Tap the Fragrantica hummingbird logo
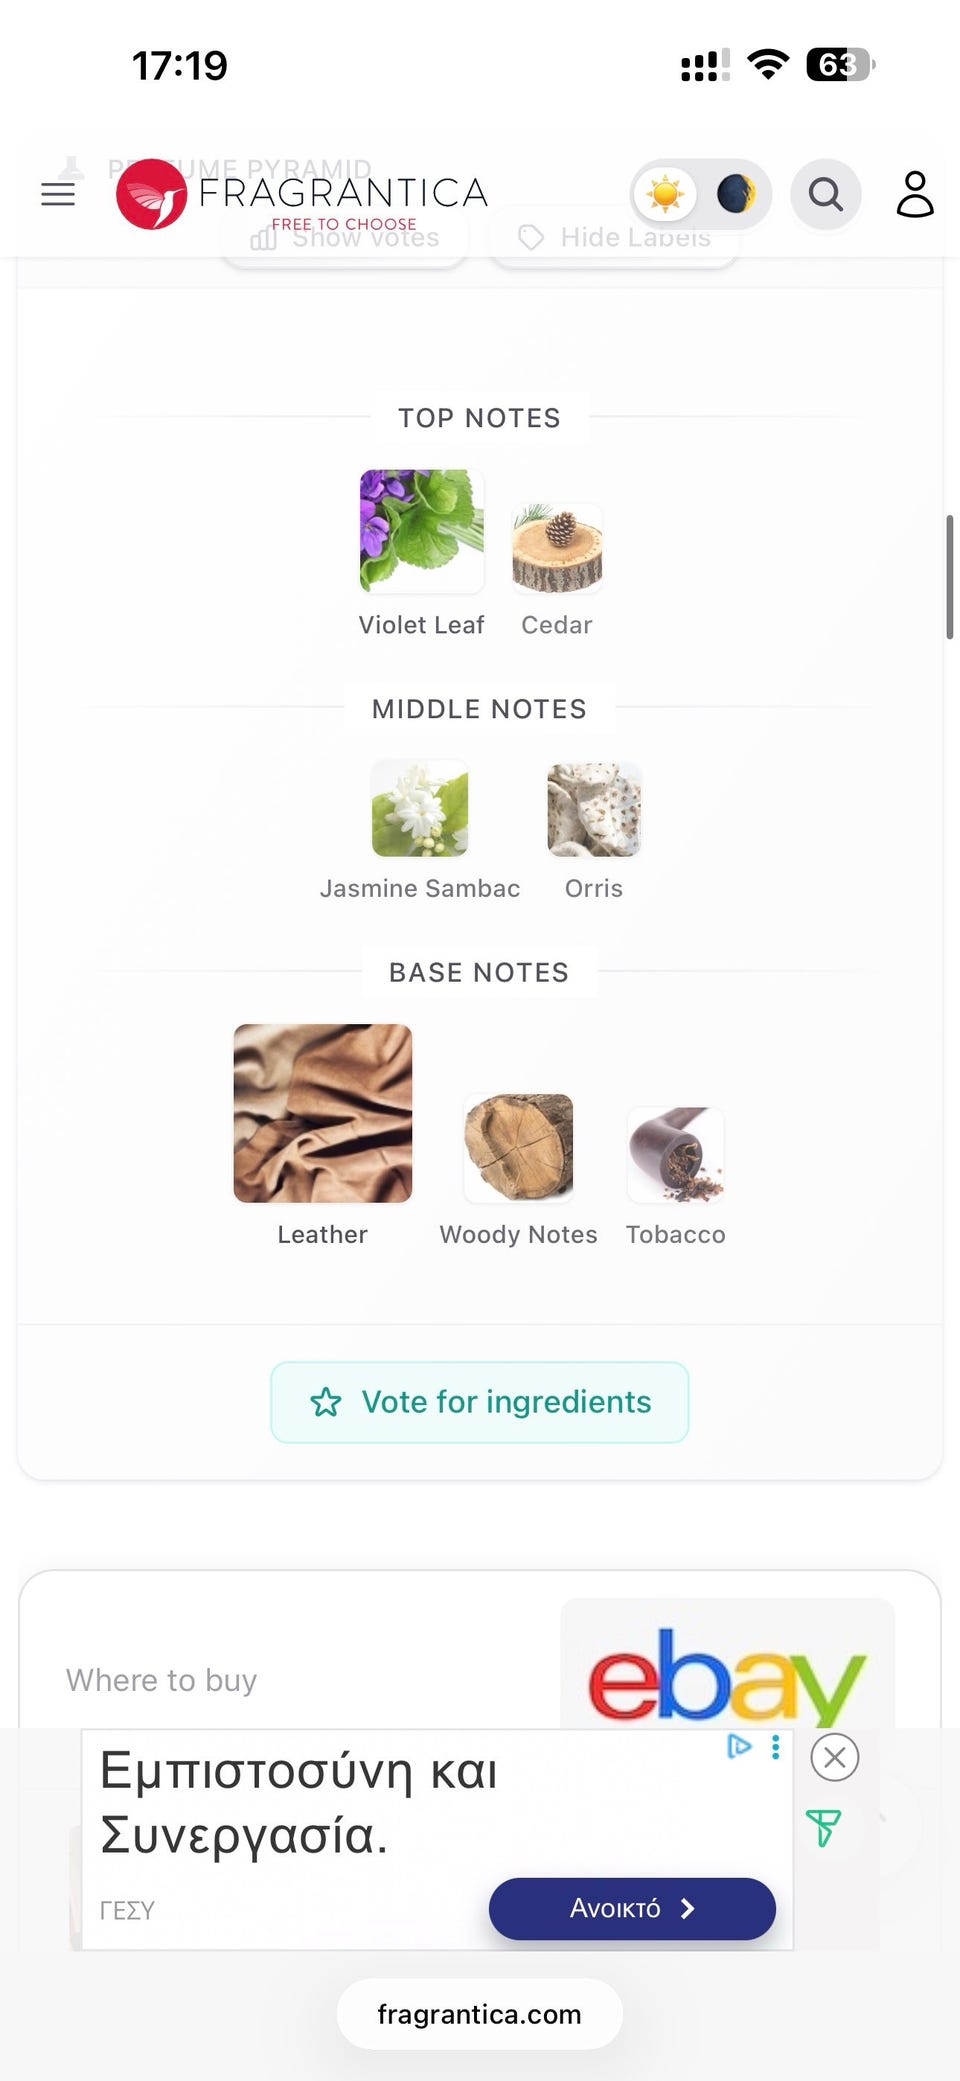The width and height of the screenshot is (960, 2081). (x=151, y=194)
